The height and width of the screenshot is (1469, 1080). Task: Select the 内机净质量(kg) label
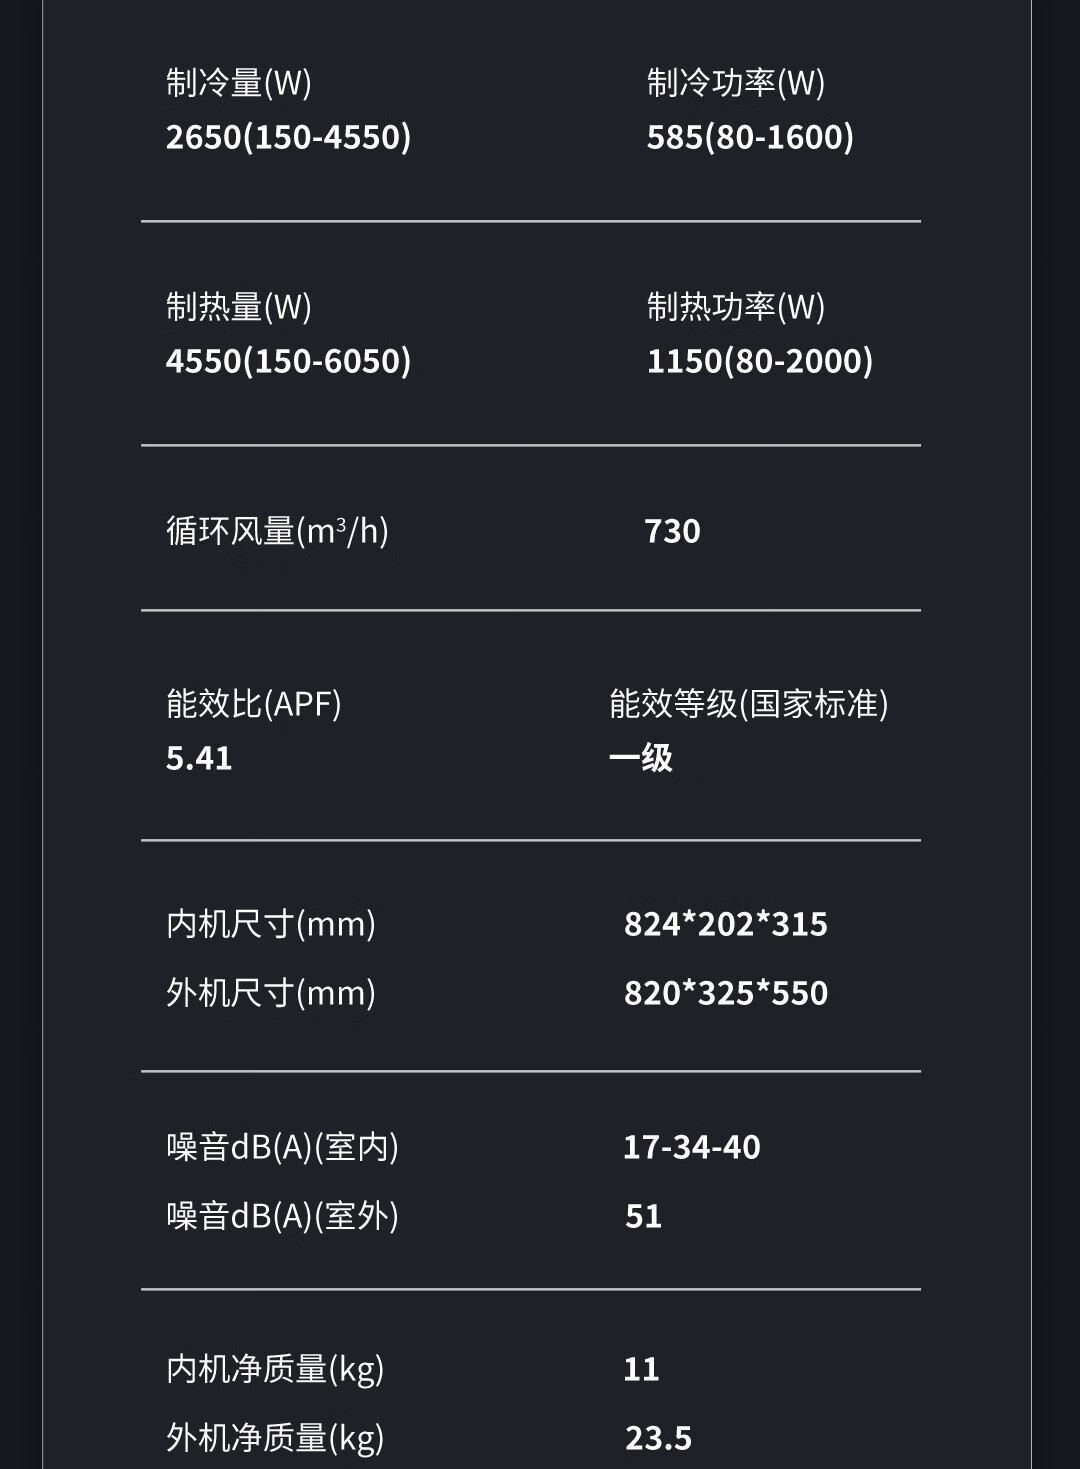coord(275,1369)
